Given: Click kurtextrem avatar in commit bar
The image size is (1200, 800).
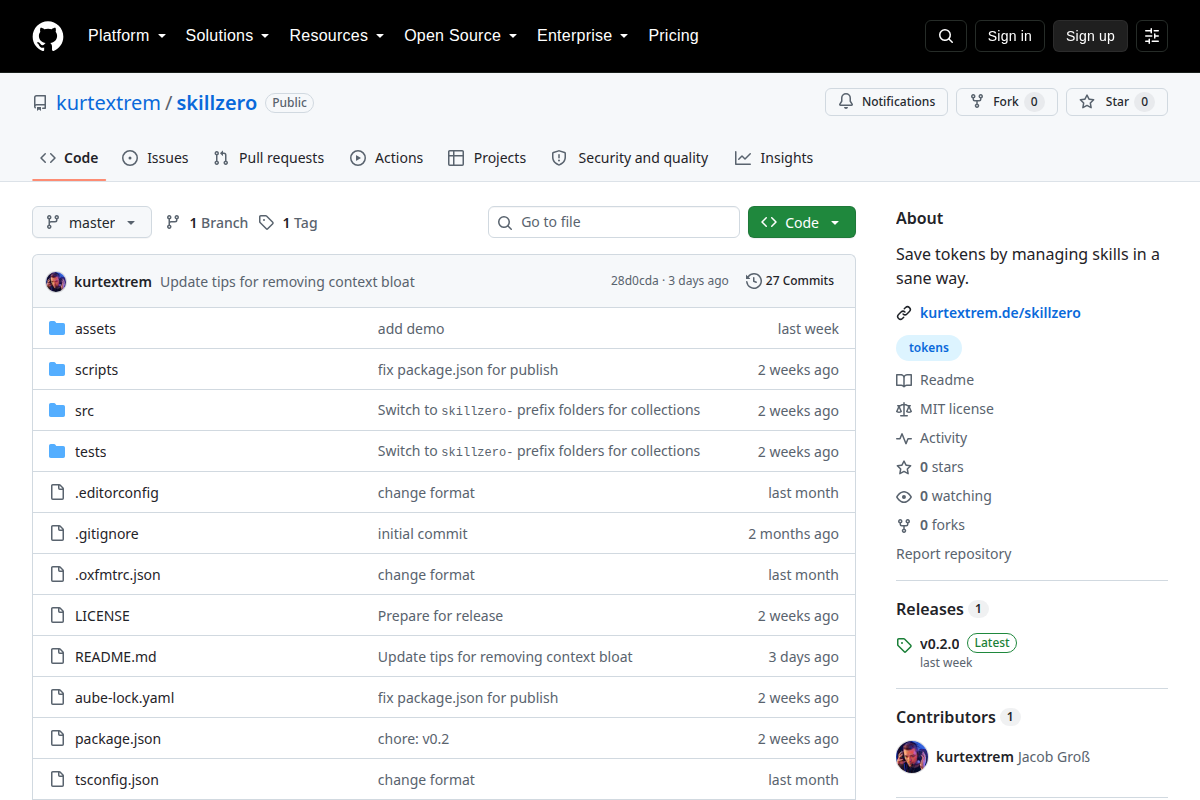Looking at the screenshot, I should (56, 281).
